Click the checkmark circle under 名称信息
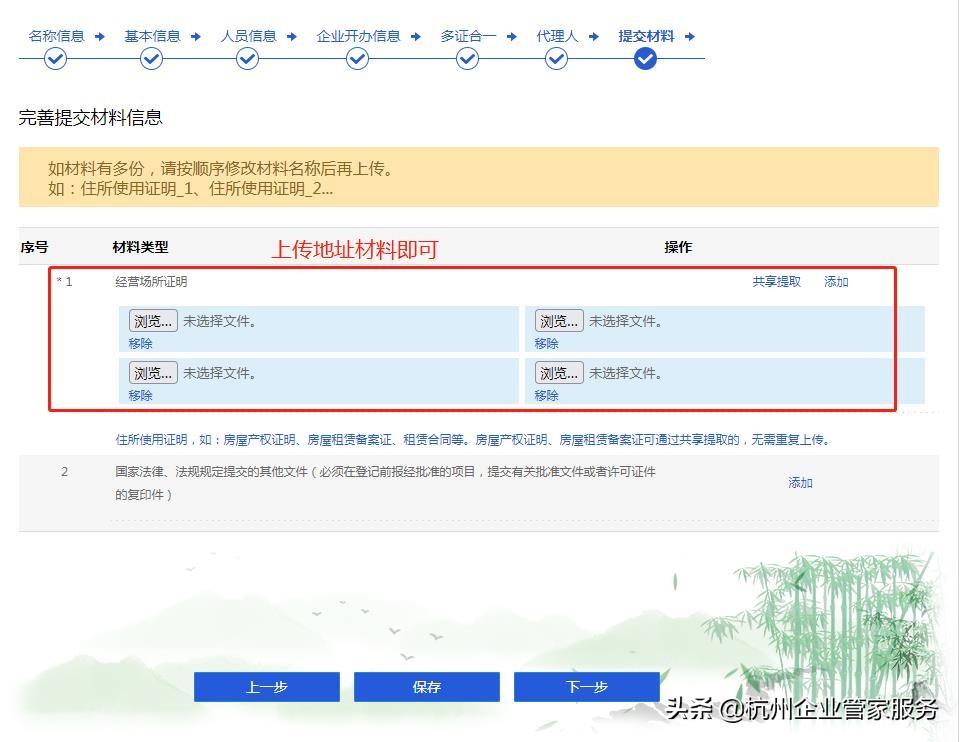This screenshot has width=960, height=742. pos(55,59)
